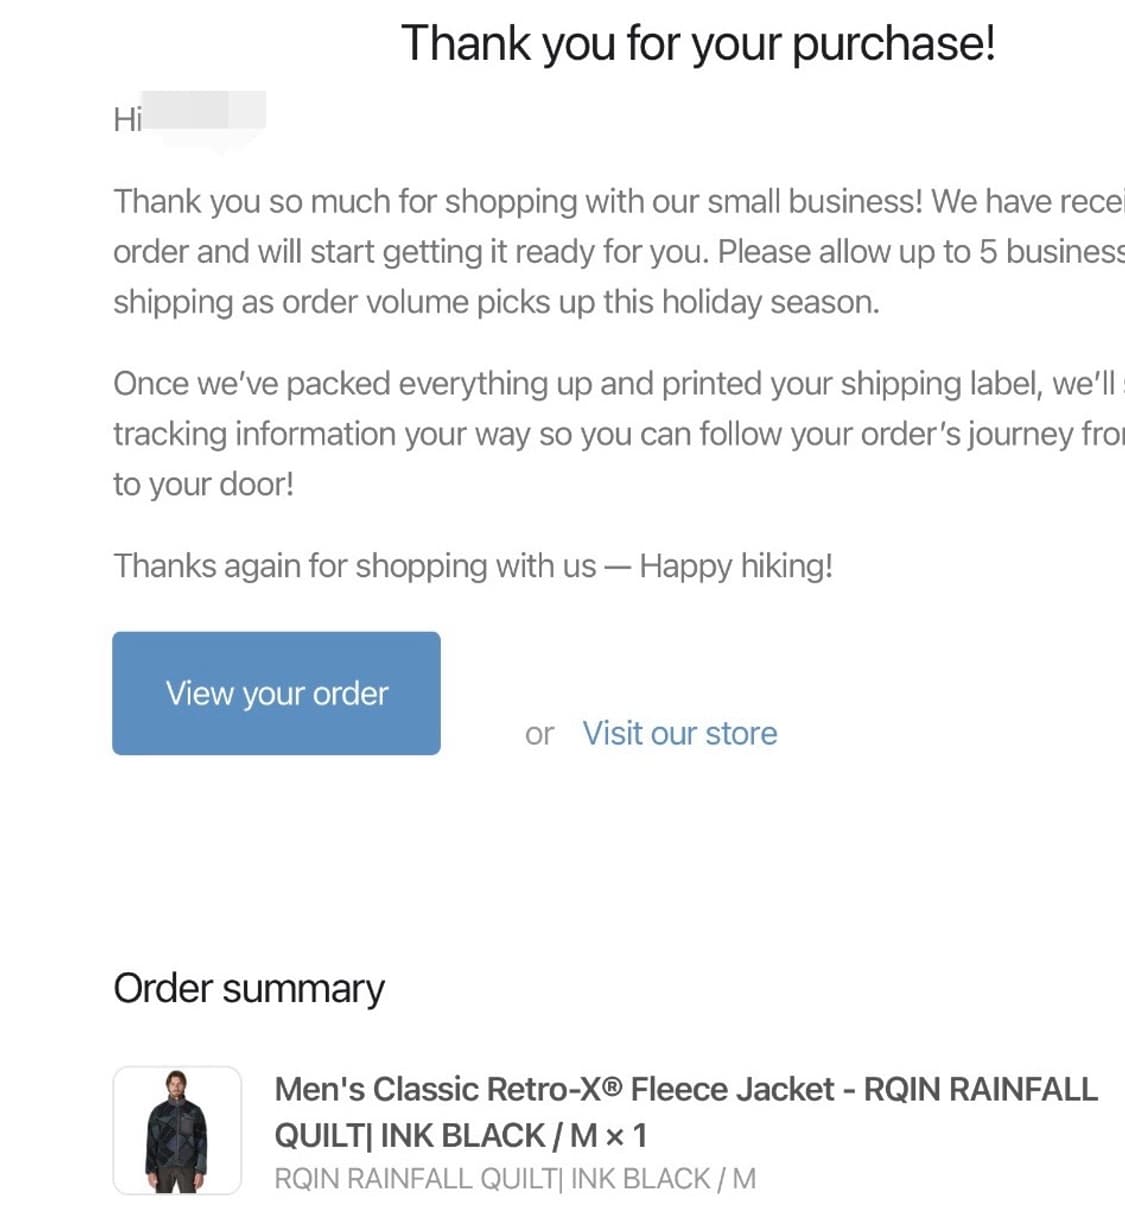Click "Thanks again for shopping with us" text
This screenshot has width=1125, height=1223.
(x=354, y=566)
